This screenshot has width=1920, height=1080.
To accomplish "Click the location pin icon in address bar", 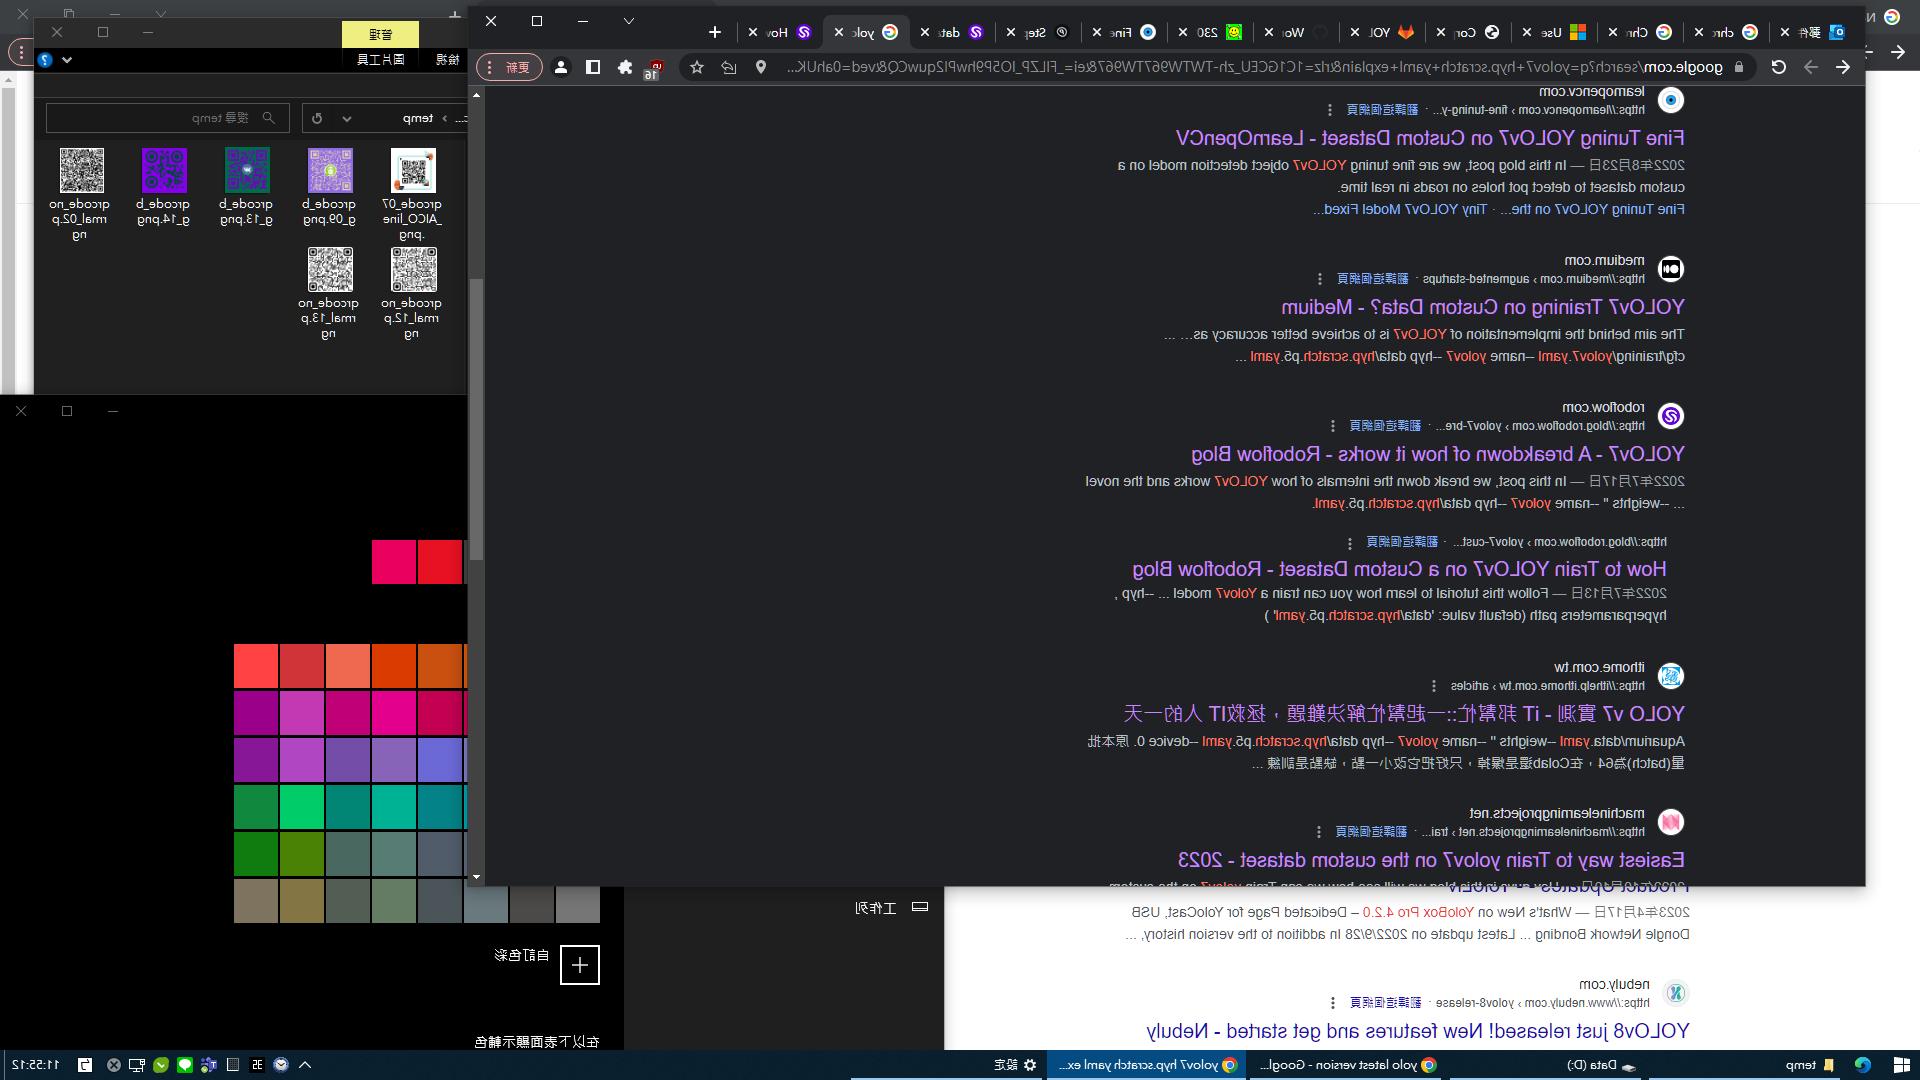I will click(x=761, y=67).
